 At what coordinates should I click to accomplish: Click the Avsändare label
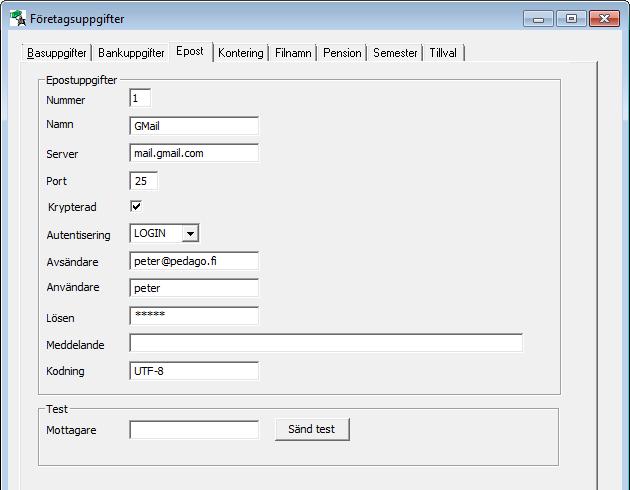pos(72,262)
